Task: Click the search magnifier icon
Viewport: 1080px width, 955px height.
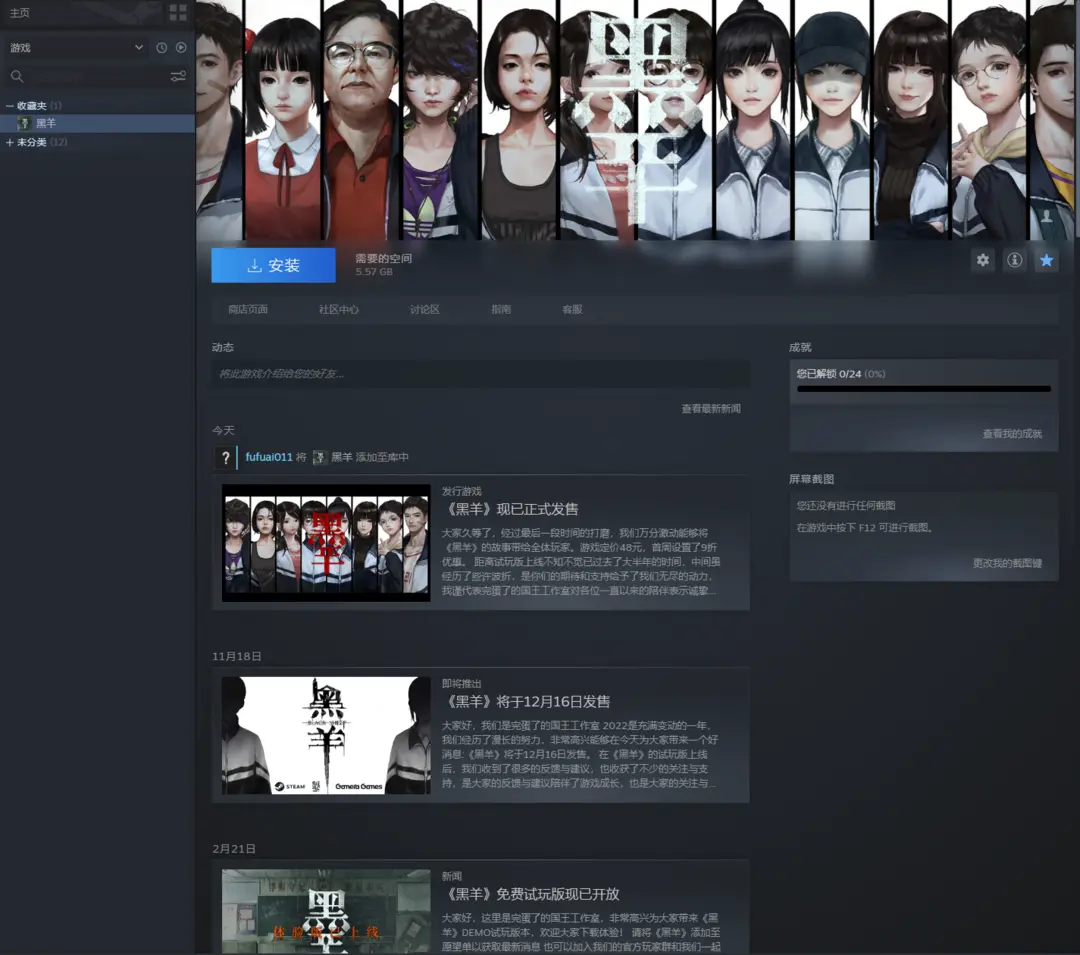Action: 17,76
